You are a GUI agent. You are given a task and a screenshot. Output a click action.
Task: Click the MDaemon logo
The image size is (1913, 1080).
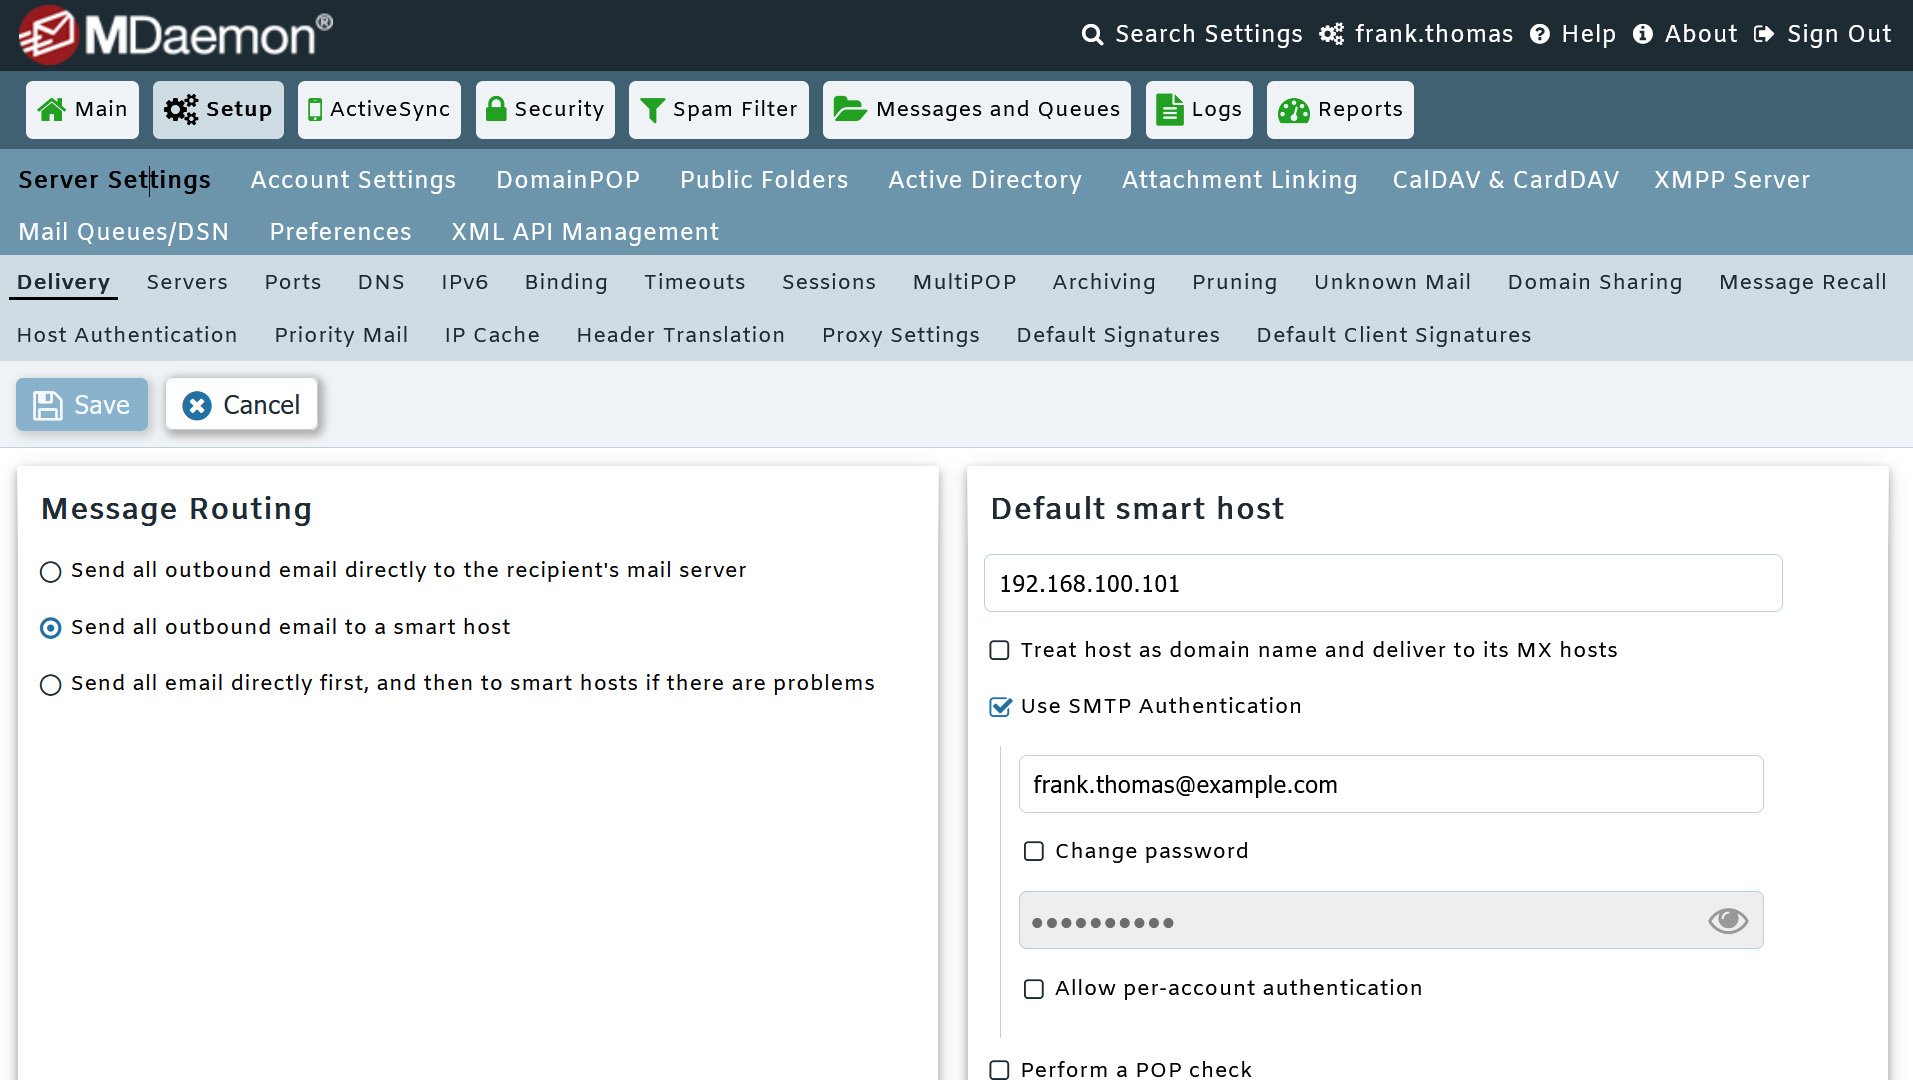(170, 34)
